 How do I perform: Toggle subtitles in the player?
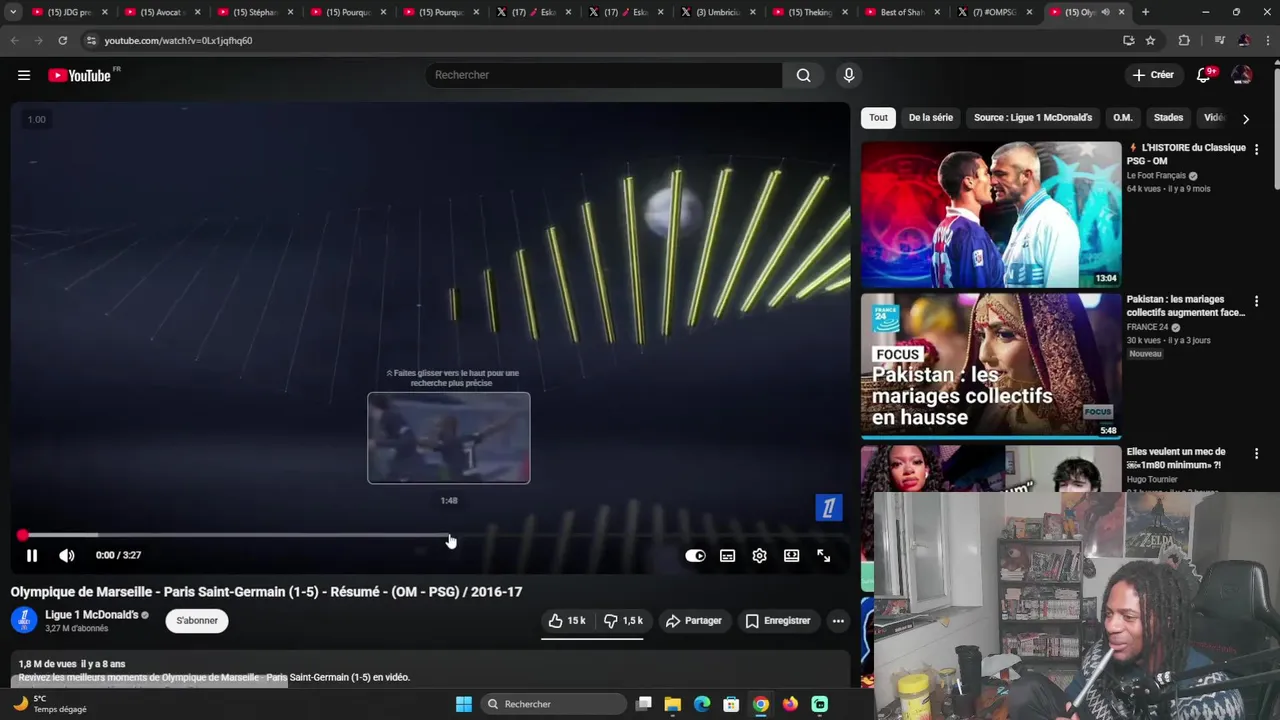click(x=727, y=555)
